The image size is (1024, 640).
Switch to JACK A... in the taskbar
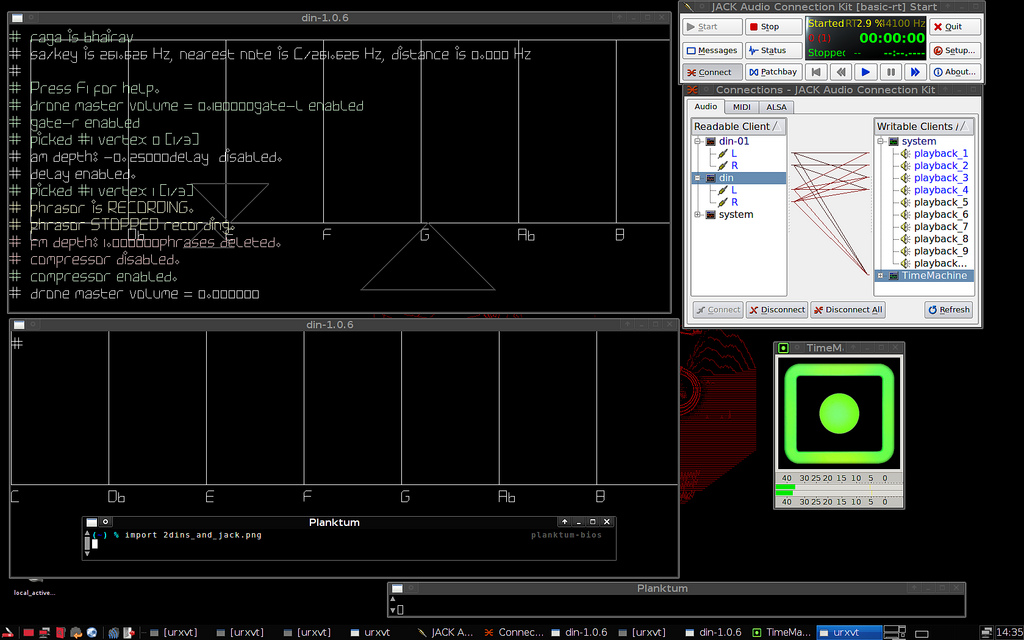(445, 632)
